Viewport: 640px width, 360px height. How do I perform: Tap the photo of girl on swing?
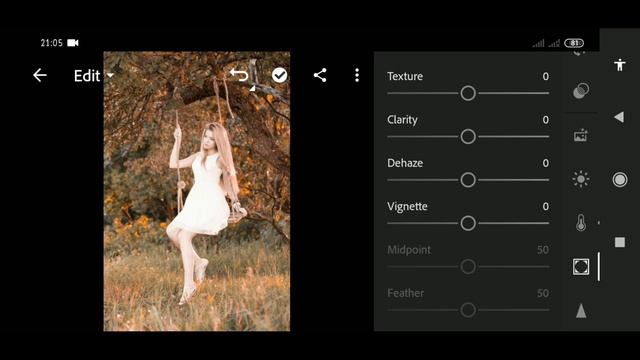tap(197, 191)
